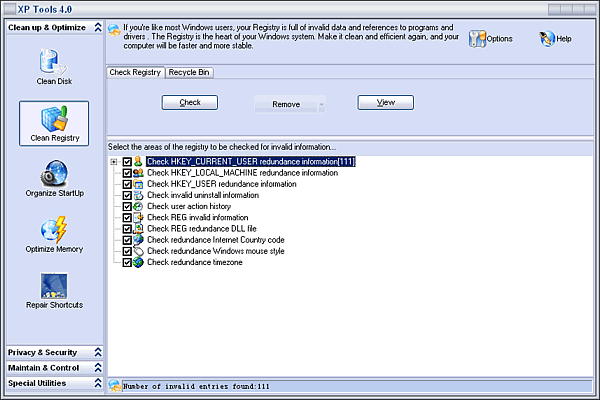Select 'Check REG redundance DLL file' text
This screenshot has height=400, width=600.
[202, 229]
